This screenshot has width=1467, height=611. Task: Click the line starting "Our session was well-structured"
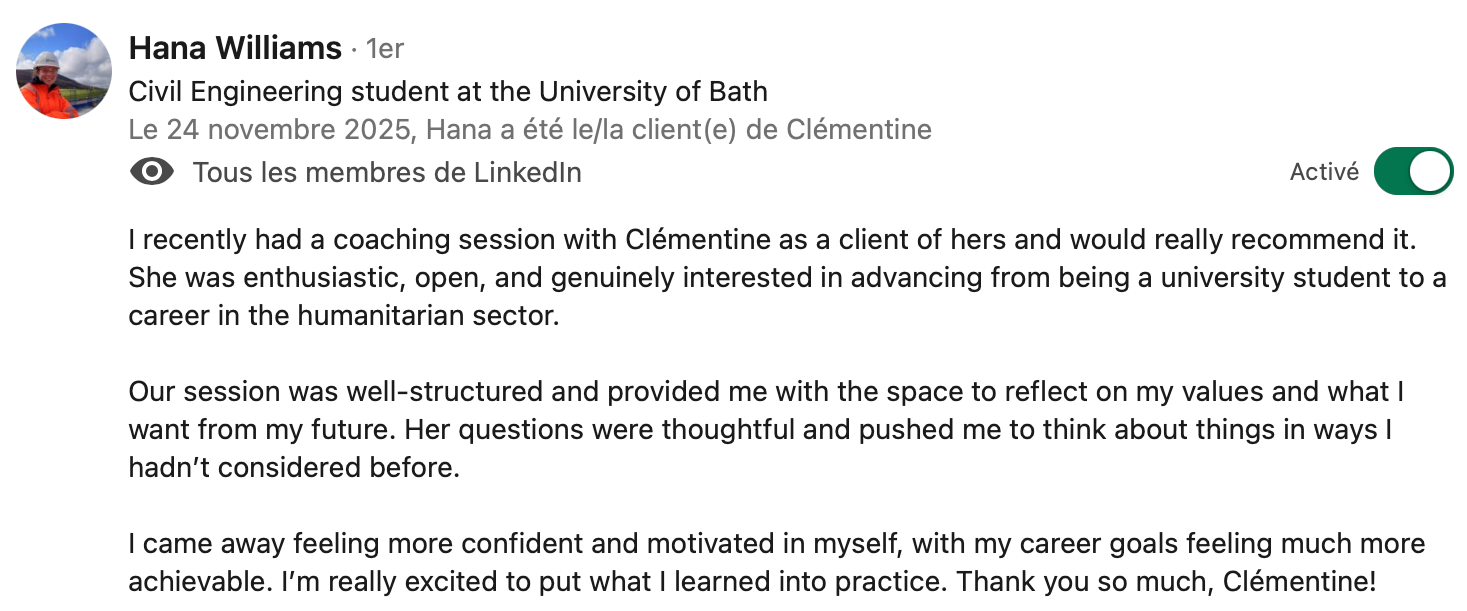click(766, 392)
